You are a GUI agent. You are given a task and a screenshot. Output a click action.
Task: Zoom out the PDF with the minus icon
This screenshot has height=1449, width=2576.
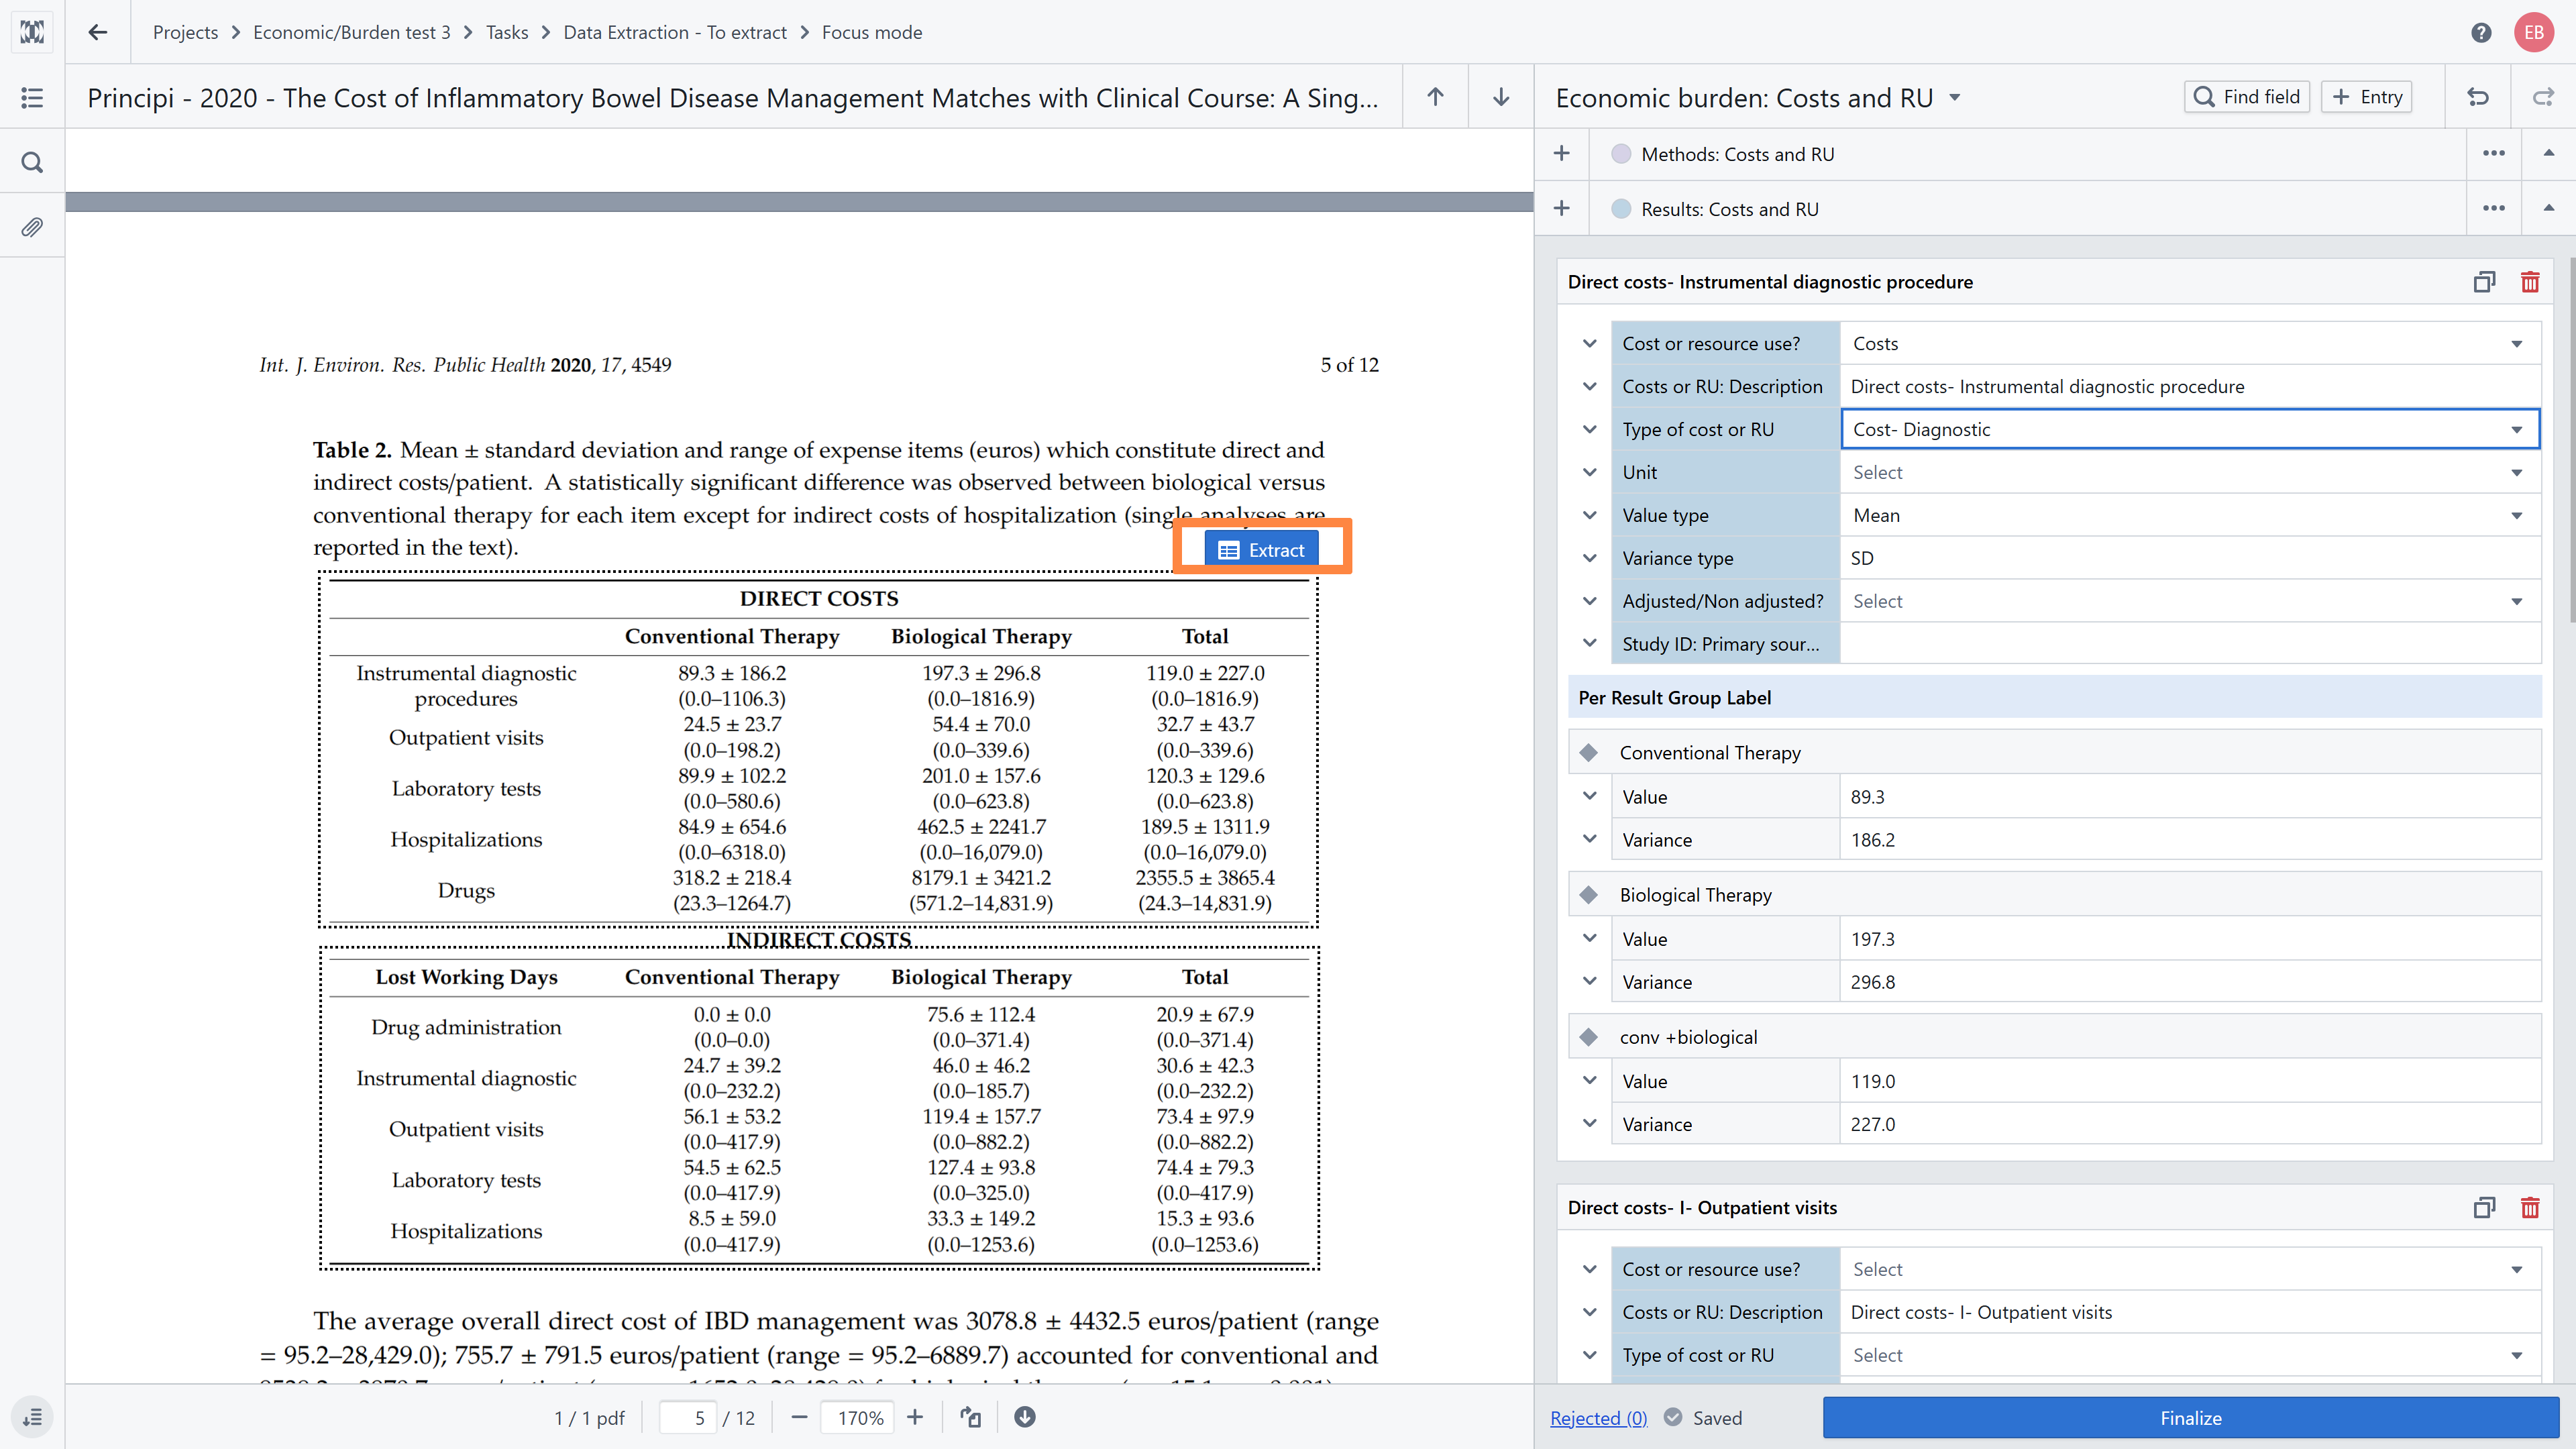(x=799, y=1417)
